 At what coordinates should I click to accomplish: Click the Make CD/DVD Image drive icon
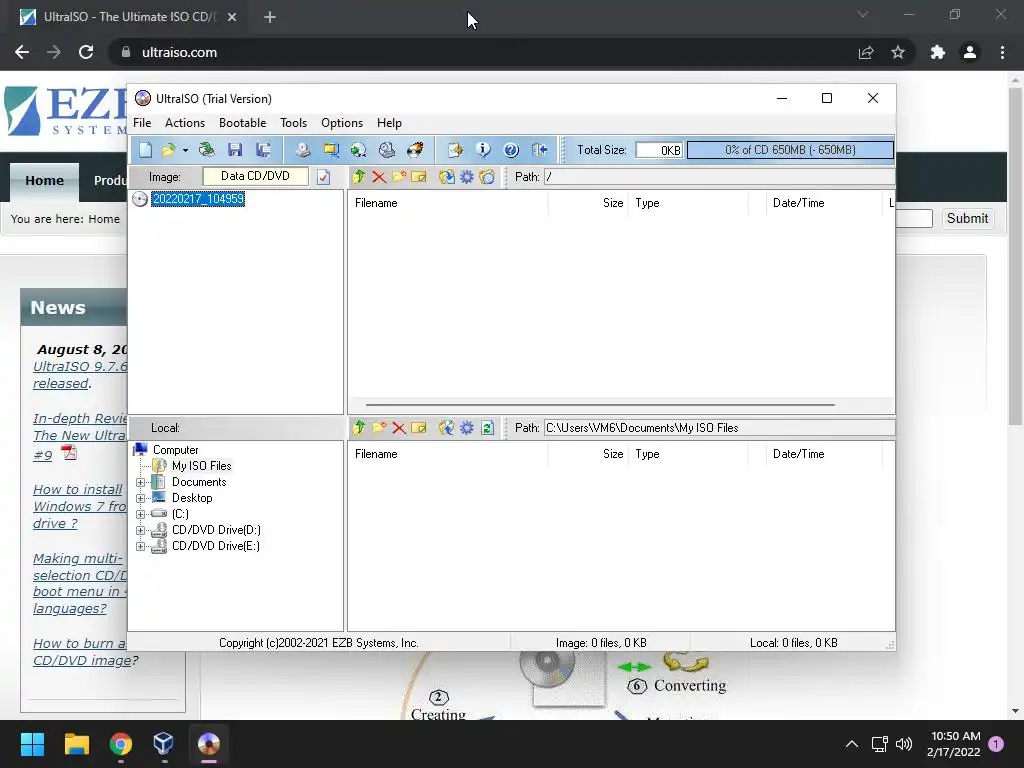point(302,150)
